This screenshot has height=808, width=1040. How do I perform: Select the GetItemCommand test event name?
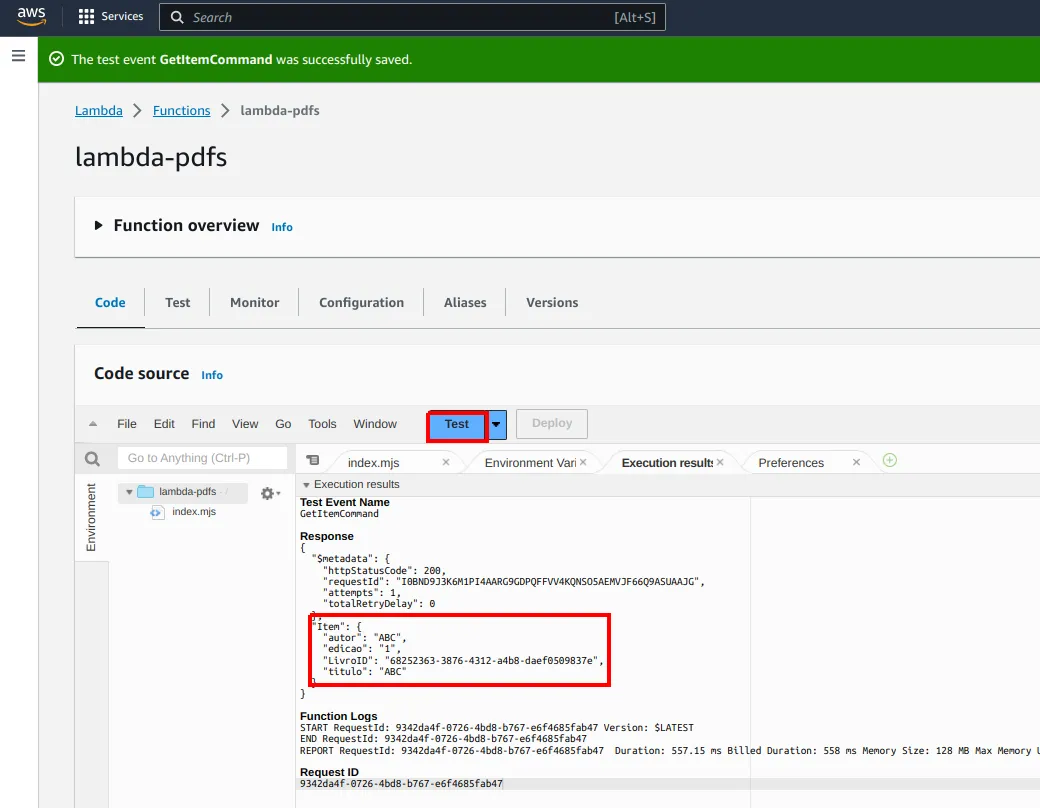[339, 514]
